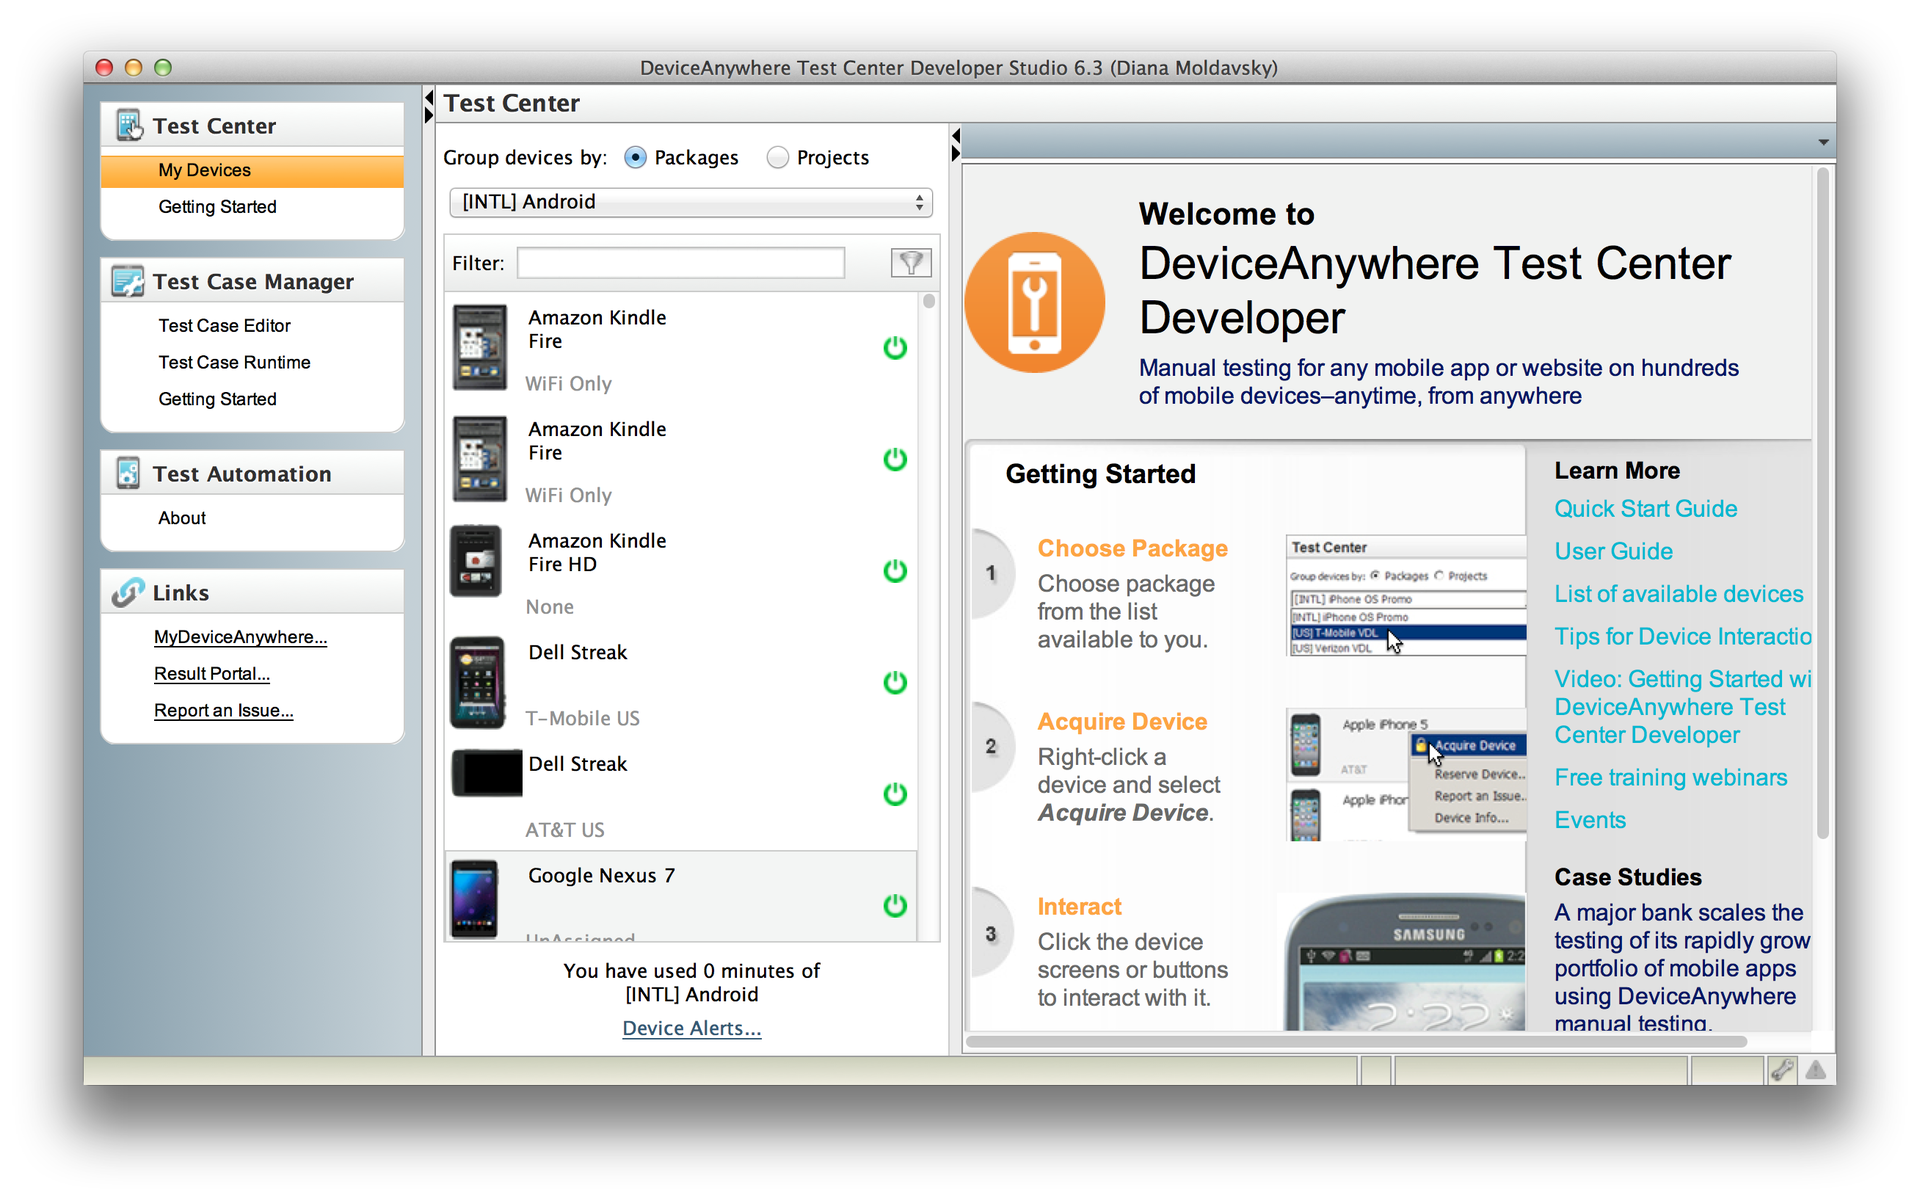Open My Devices in sidebar

[252, 170]
